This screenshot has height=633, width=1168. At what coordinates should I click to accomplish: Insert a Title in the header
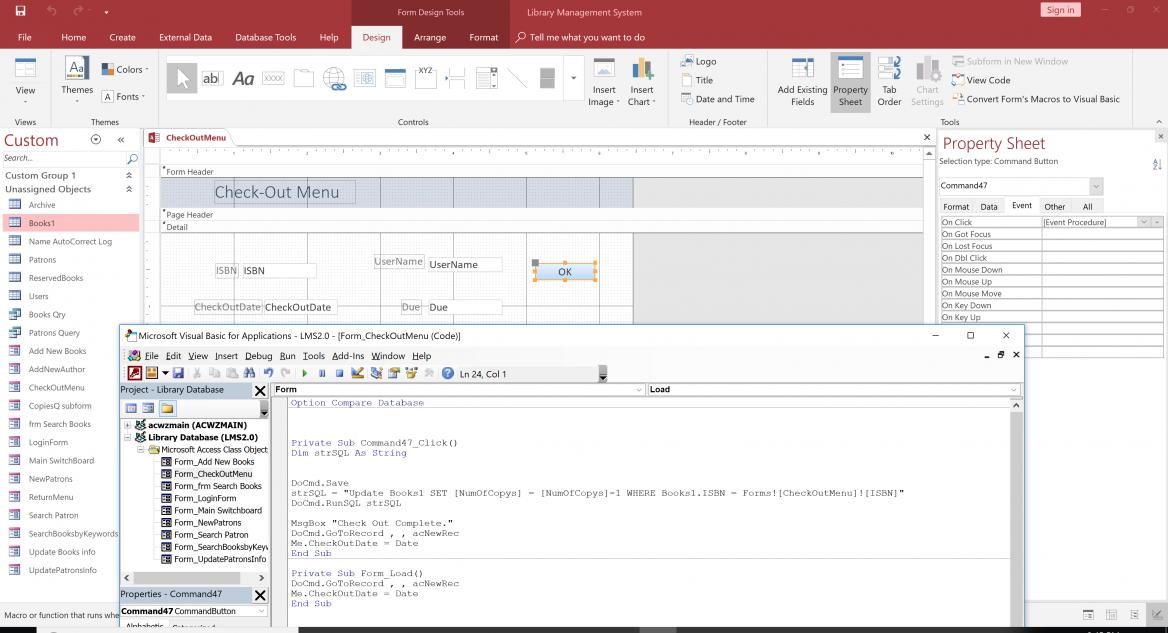697,80
